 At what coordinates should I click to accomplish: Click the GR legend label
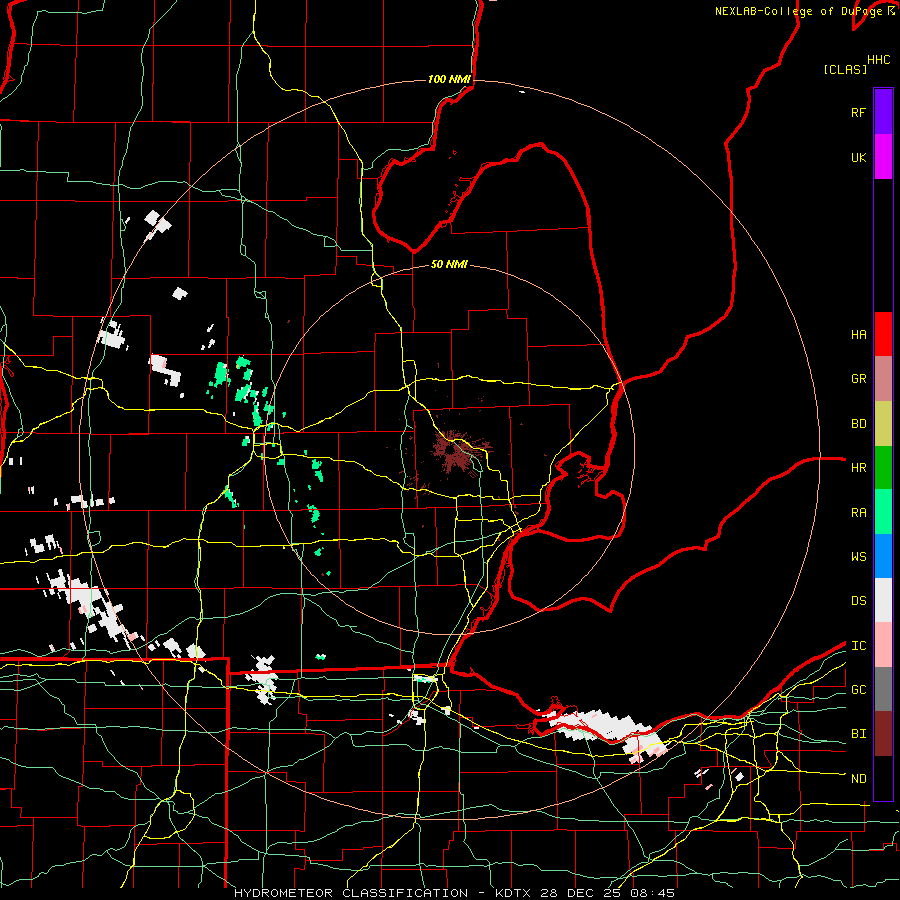point(858,379)
